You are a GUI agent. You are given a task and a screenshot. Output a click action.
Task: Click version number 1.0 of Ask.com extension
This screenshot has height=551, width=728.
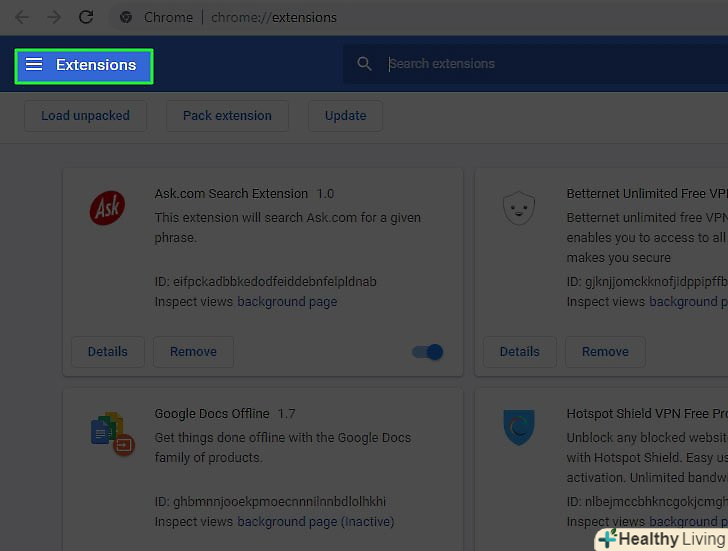click(325, 194)
